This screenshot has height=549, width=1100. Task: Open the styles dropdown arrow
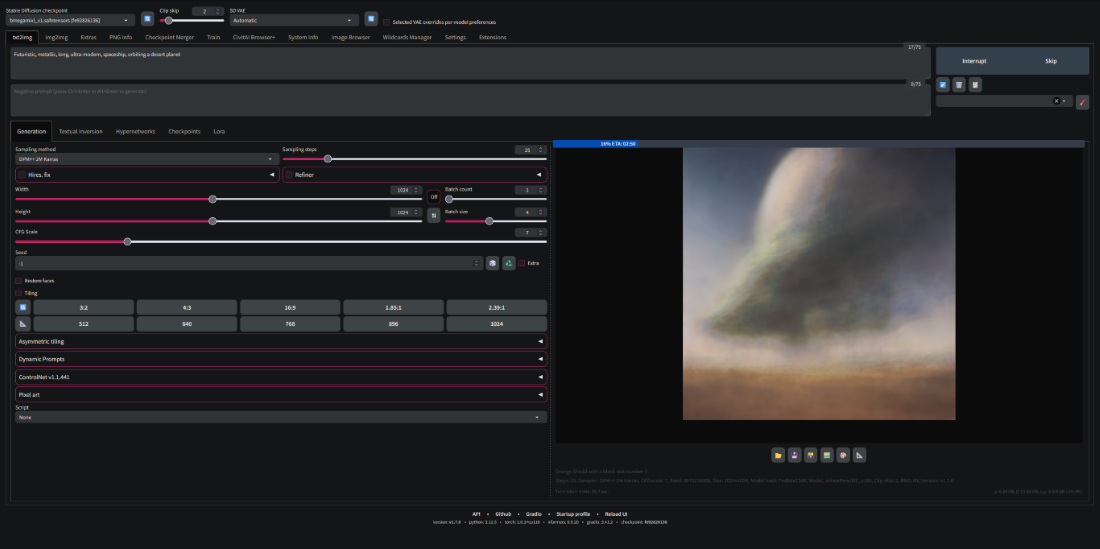point(1064,101)
